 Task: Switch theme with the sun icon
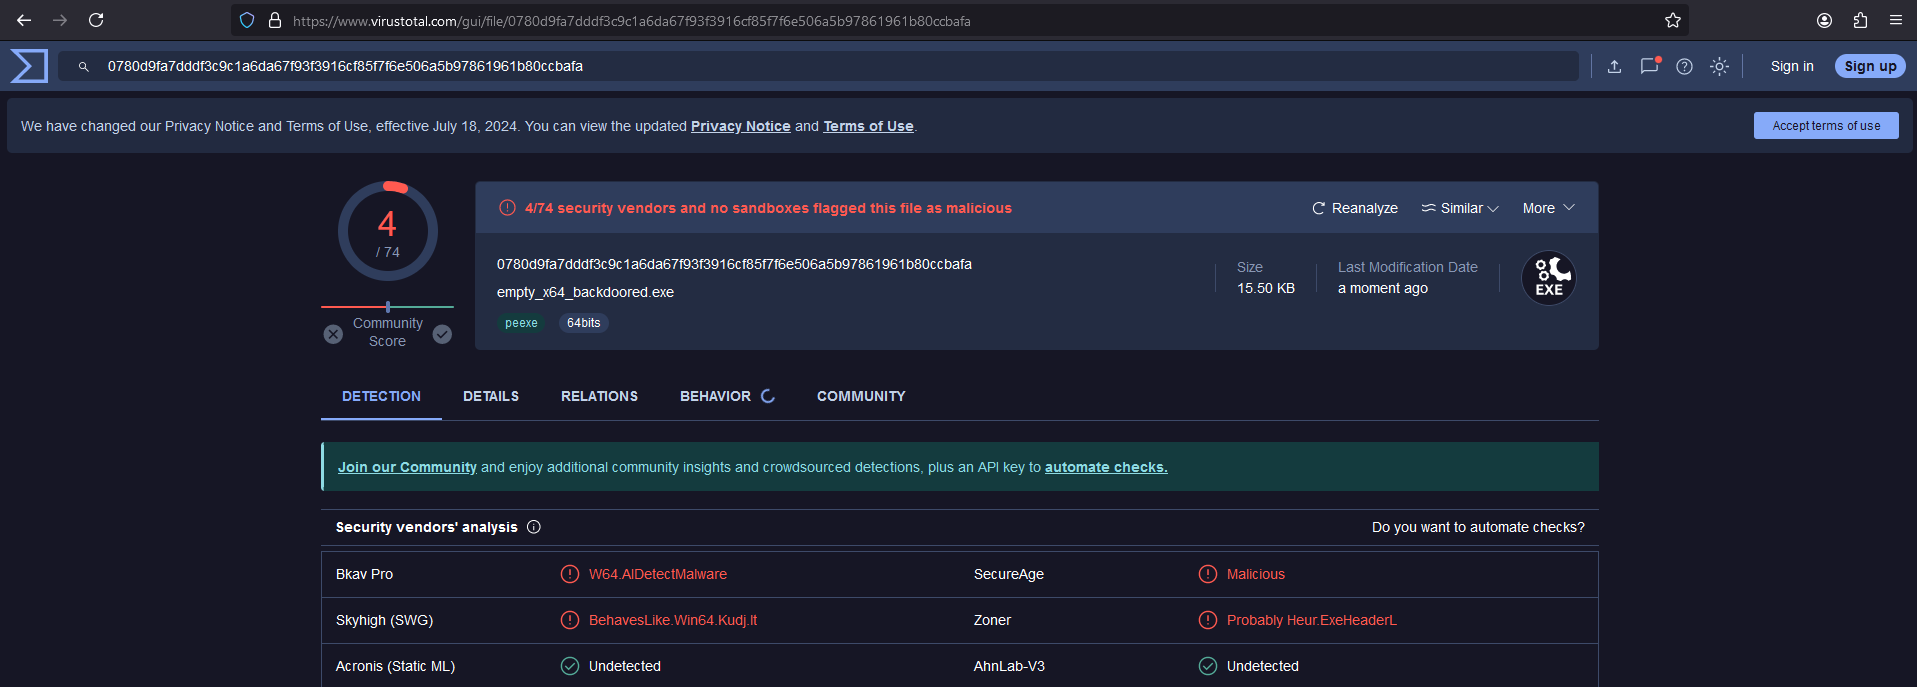[x=1719, y=66]
